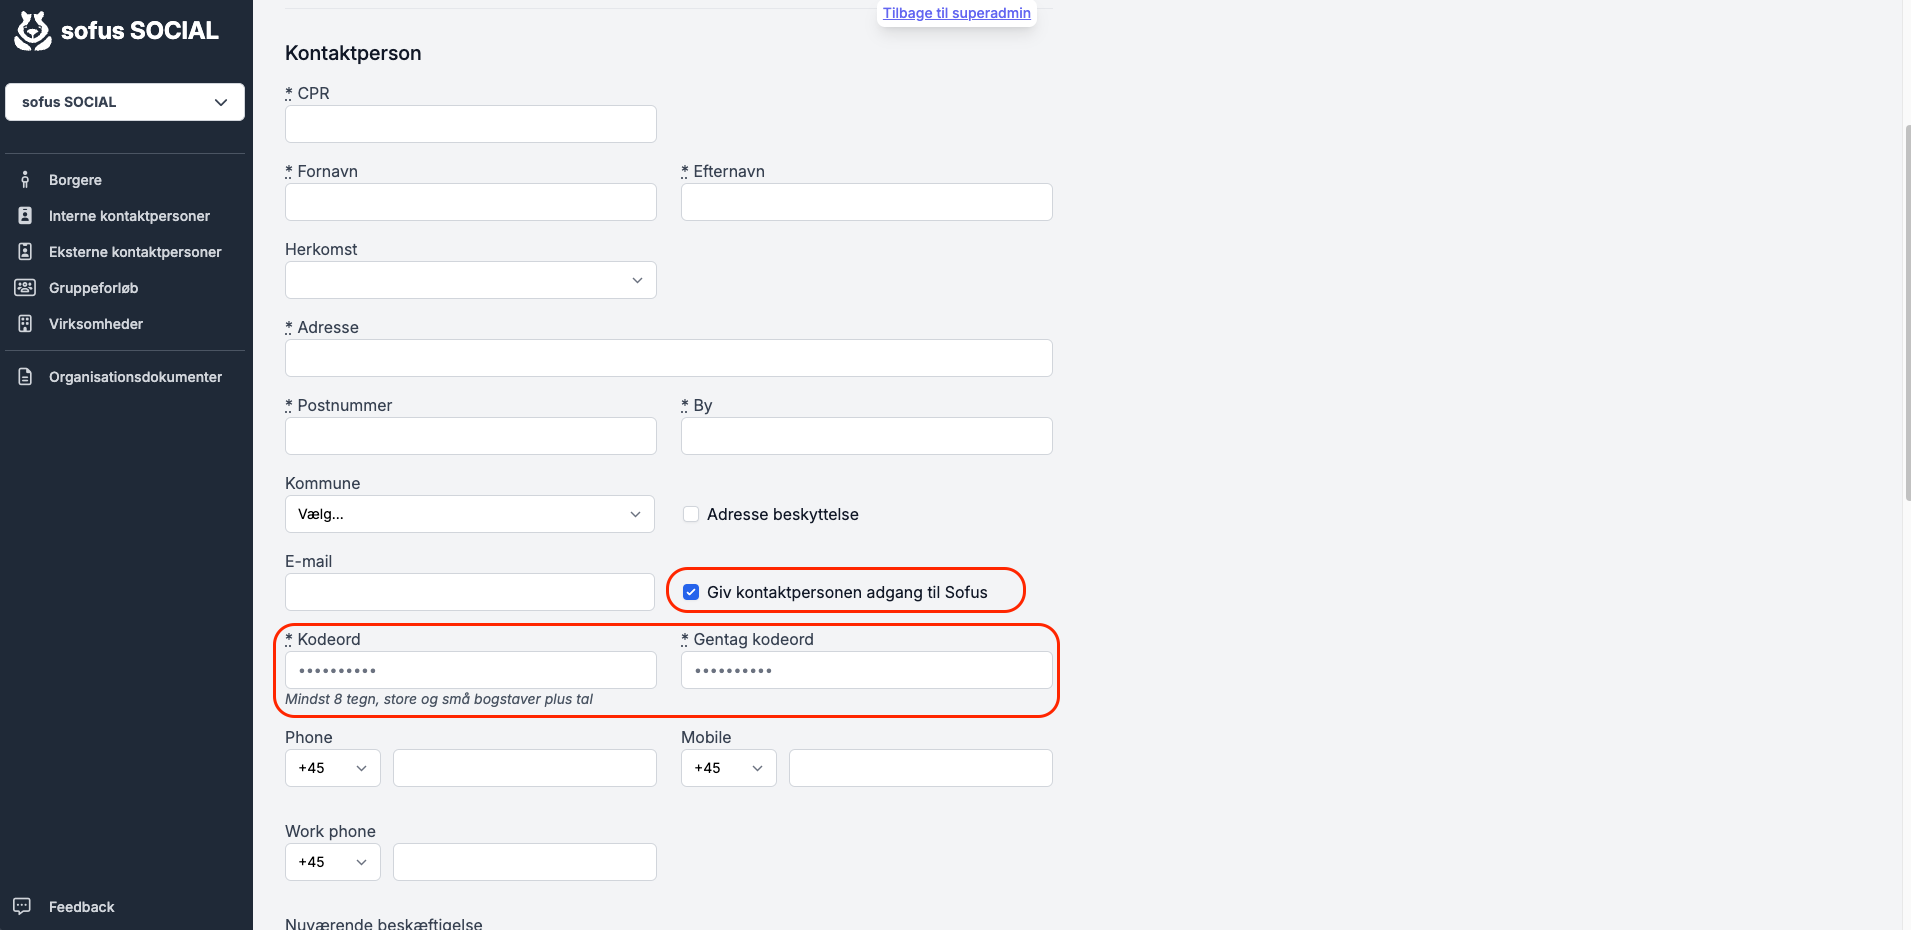This screenshot has width=1911, height=930.
Task: Focus the CPR input field
Action: (x=471, y=124)
